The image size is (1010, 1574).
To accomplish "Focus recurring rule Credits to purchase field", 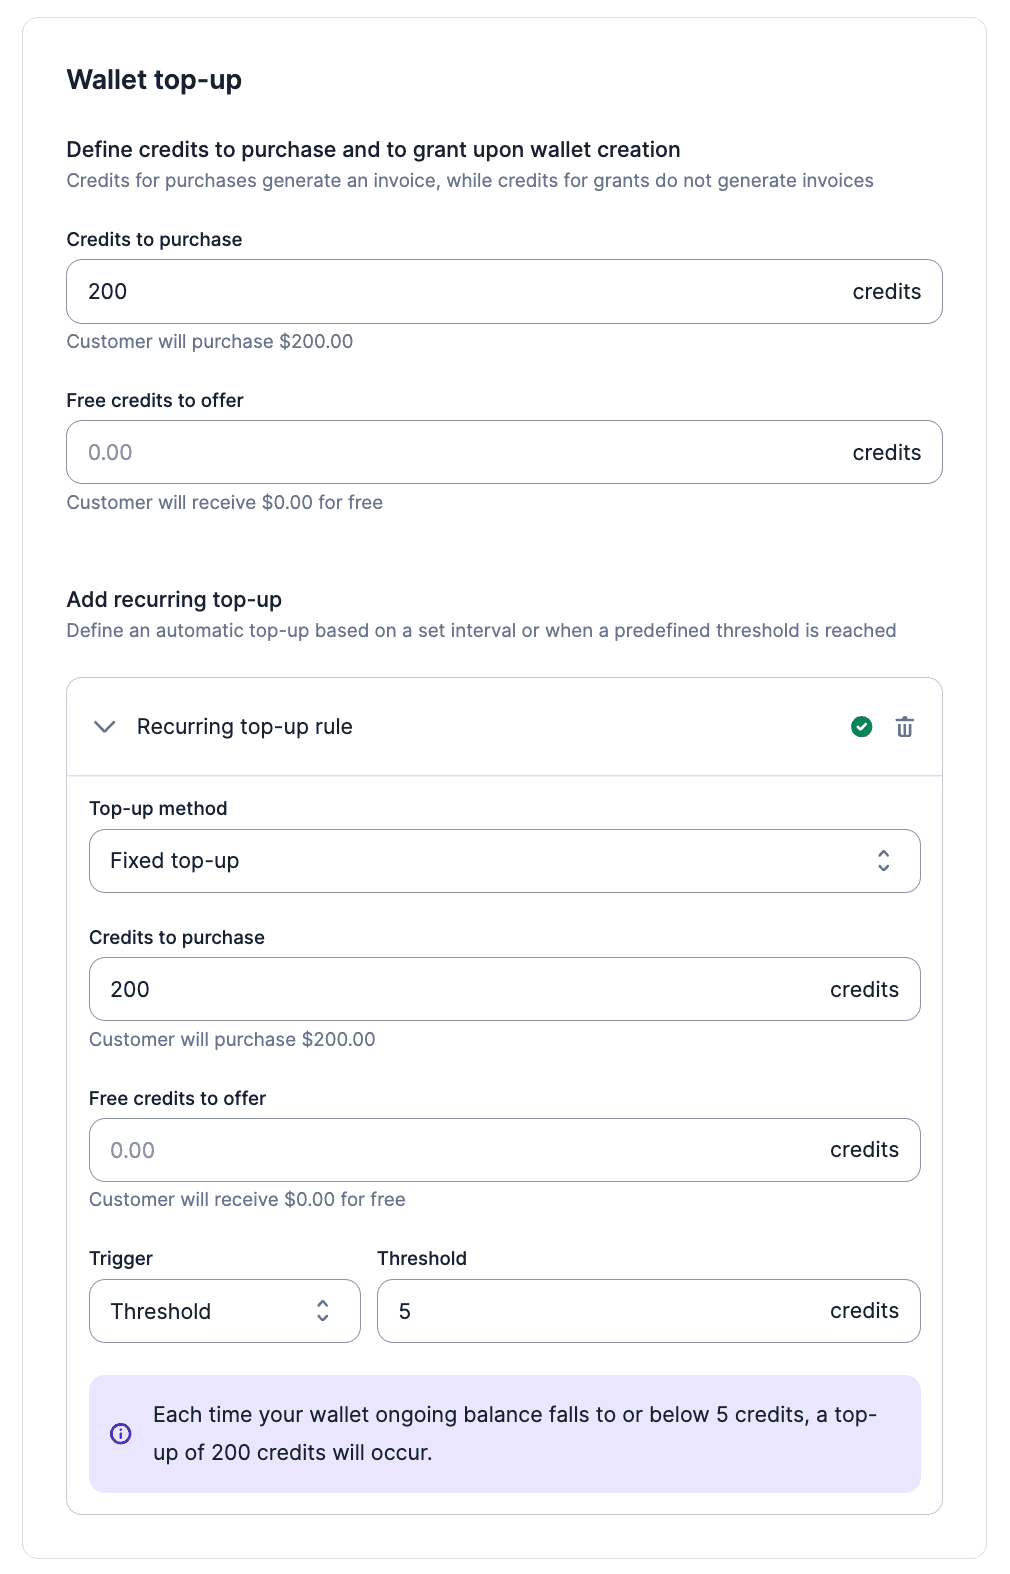I will pyautogui.click(x=450, y=989).
